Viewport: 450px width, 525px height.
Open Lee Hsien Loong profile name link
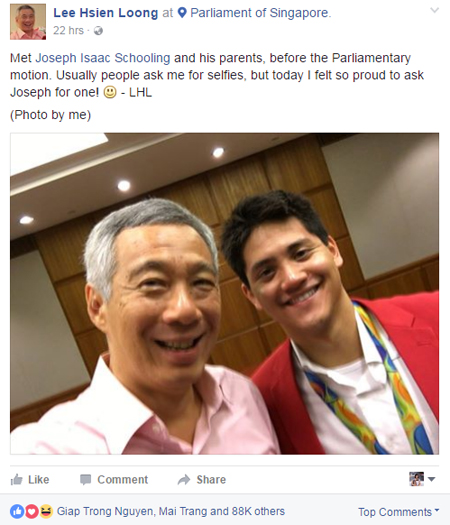click(x=105, y=13)
